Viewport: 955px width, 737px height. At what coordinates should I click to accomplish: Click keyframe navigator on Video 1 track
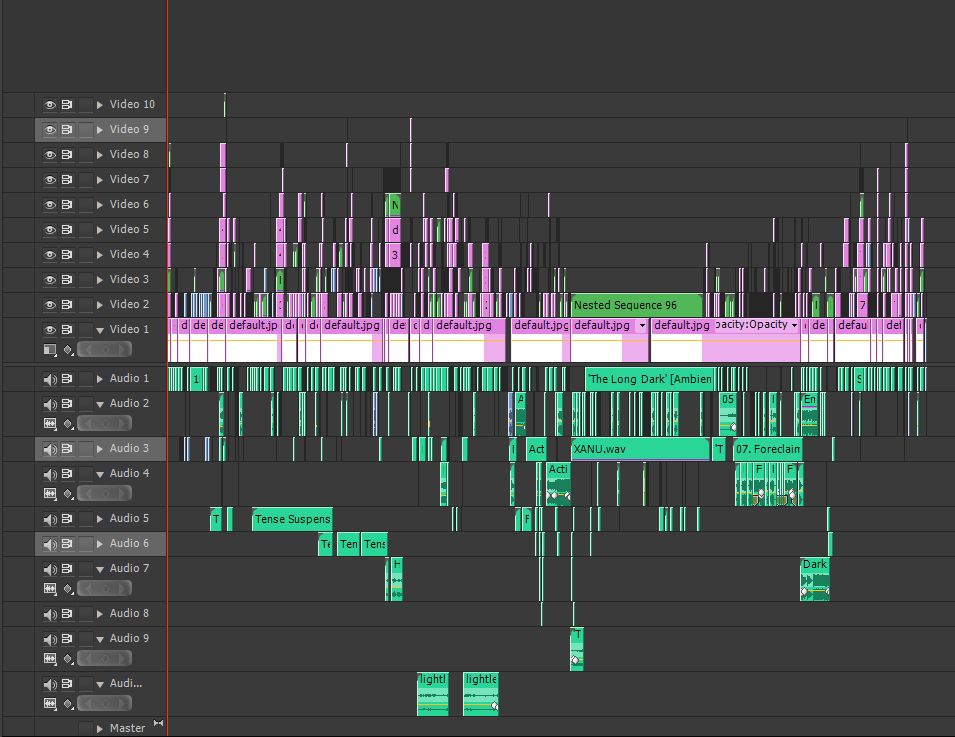(x=104, y=350)
